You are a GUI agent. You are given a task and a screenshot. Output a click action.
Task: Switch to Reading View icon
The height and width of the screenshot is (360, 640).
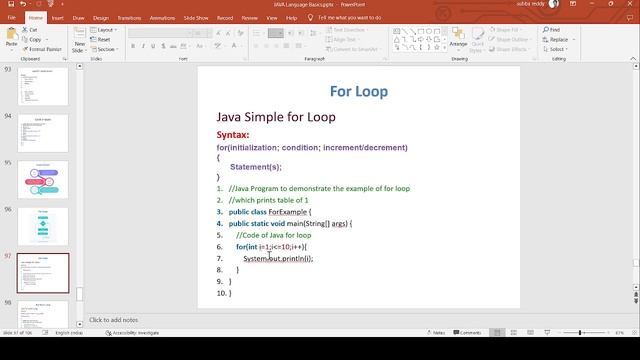[530, 333]
